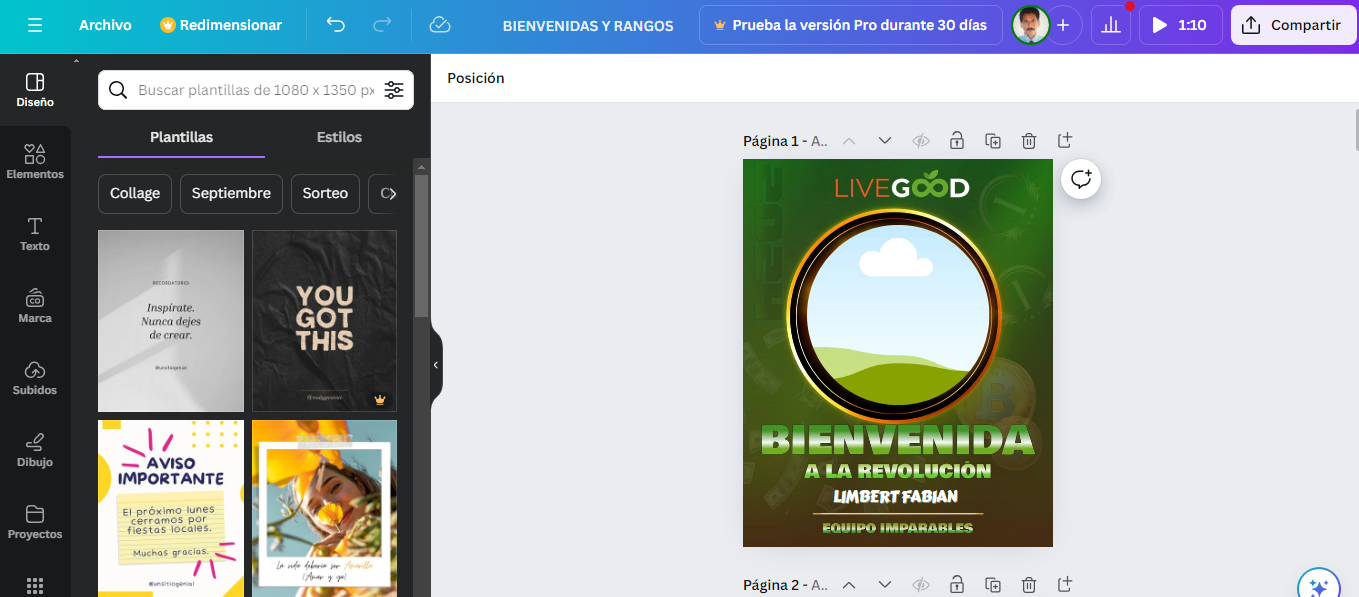Select the 'LIMBERT FABIAN' name text

click(x=896, y=496)
